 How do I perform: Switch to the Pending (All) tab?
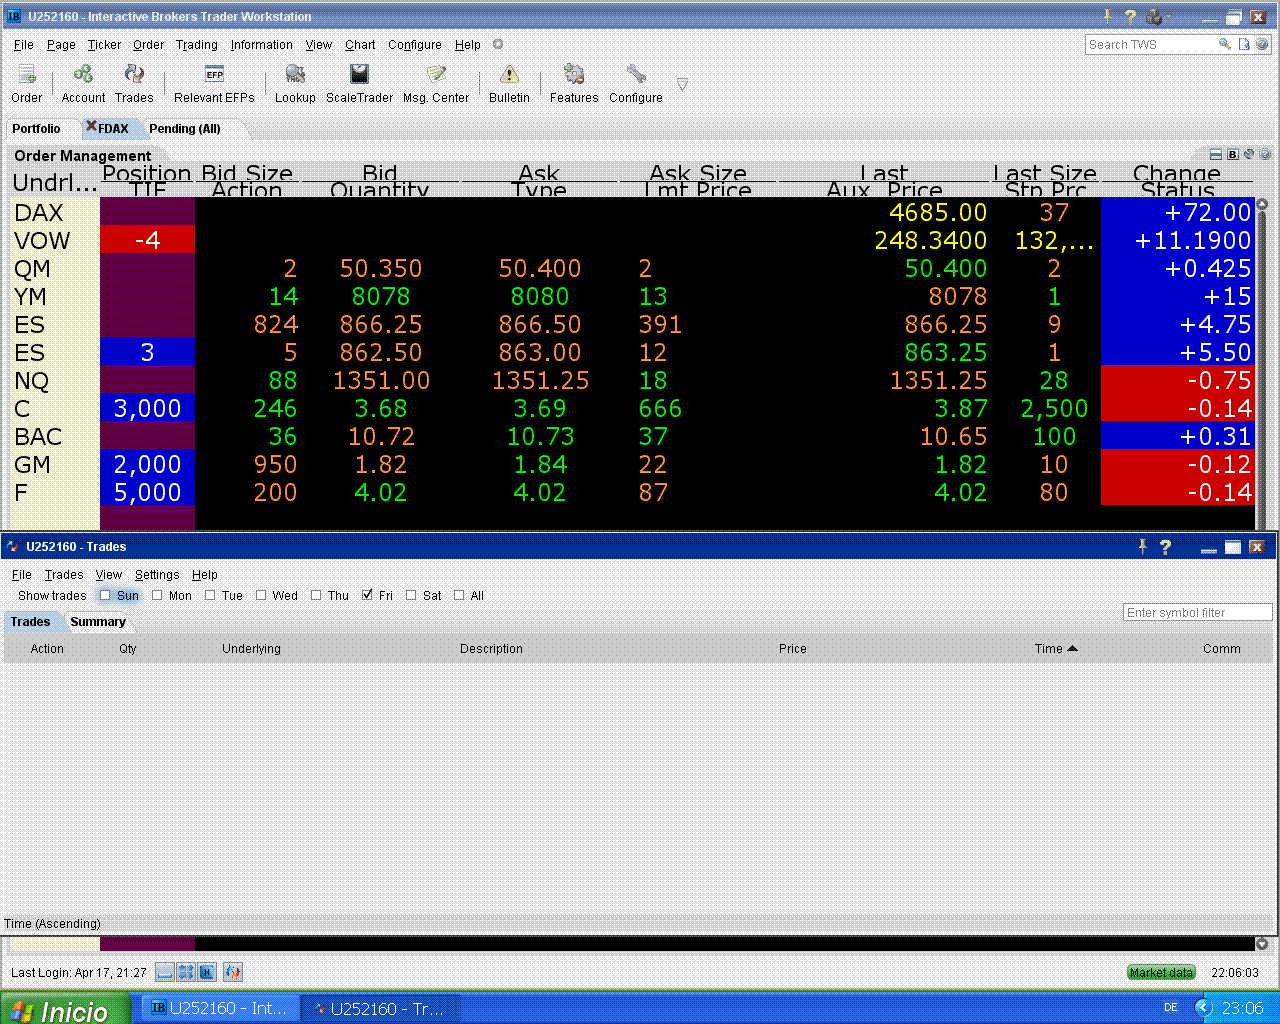(185, 128)
